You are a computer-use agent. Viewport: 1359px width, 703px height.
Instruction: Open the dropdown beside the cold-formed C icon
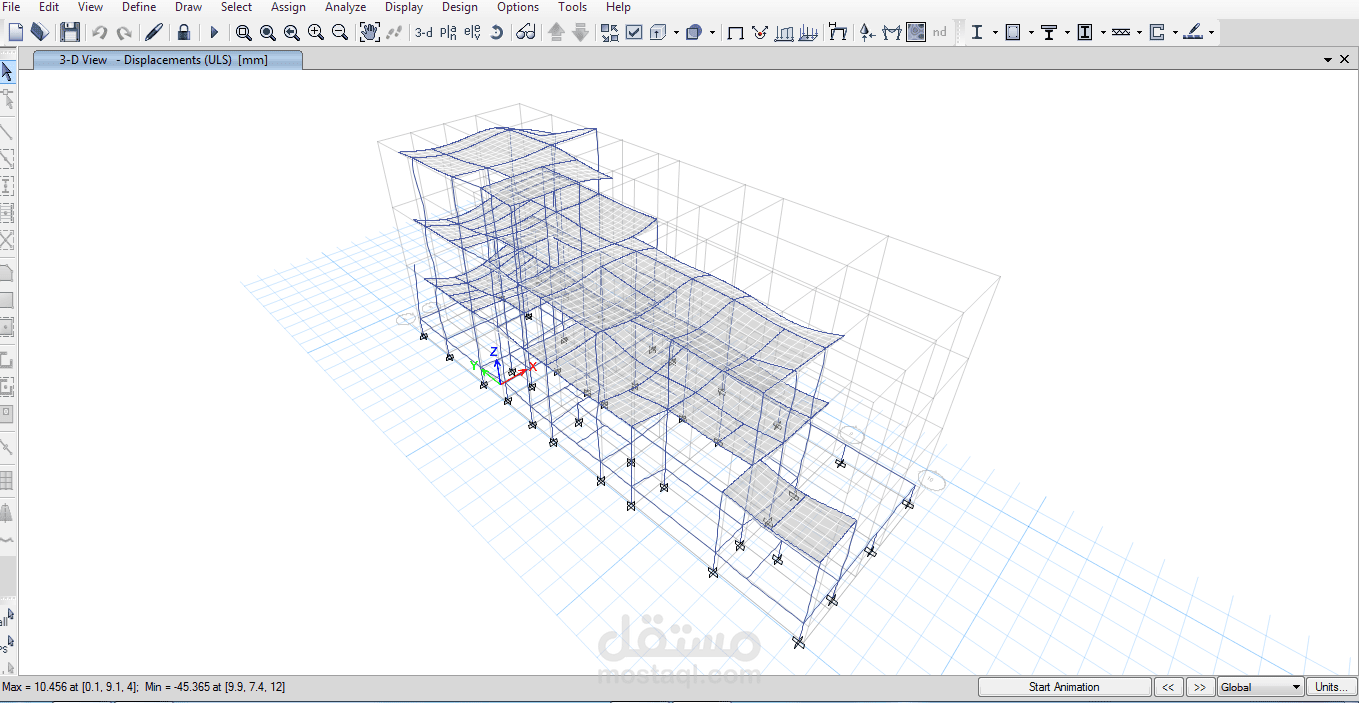(1175, 32)
